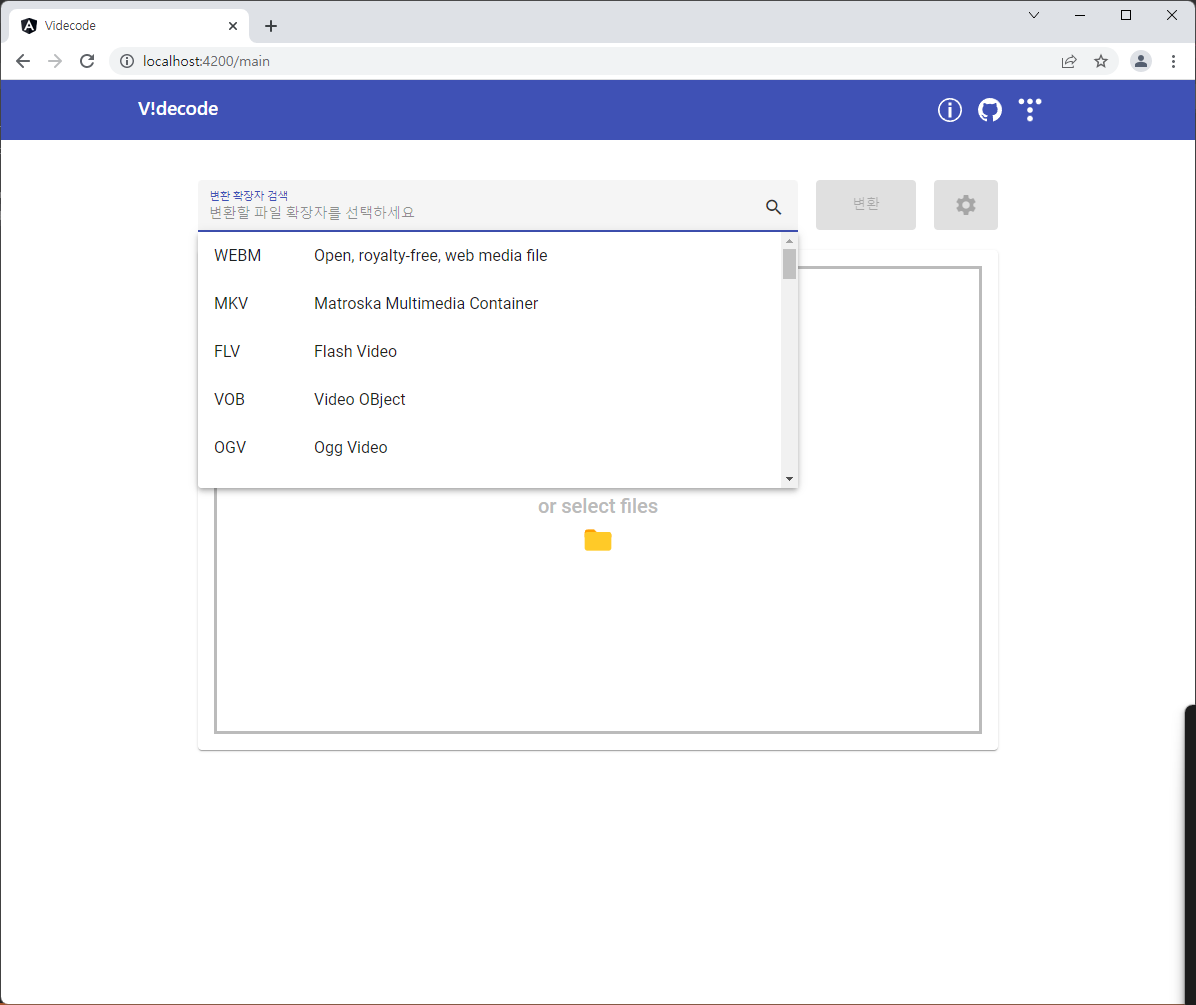
Task: Reload the localhost page
Action: [x=87, y=61]
